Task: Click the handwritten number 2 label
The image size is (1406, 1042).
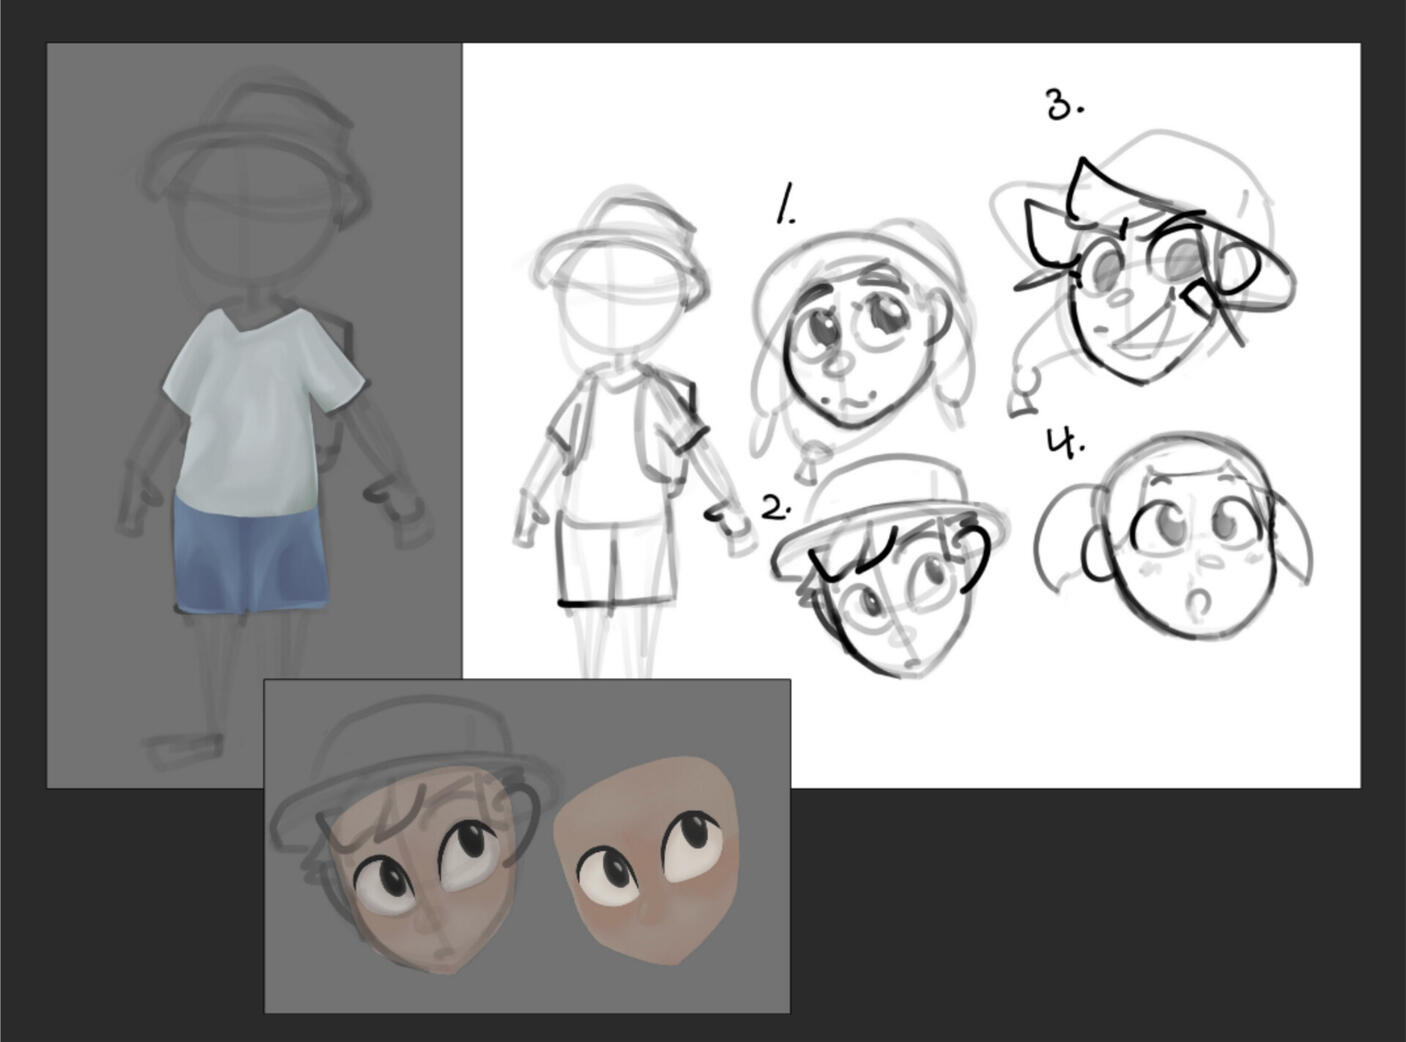Action: pyautogui.click(x=773, y=508)
